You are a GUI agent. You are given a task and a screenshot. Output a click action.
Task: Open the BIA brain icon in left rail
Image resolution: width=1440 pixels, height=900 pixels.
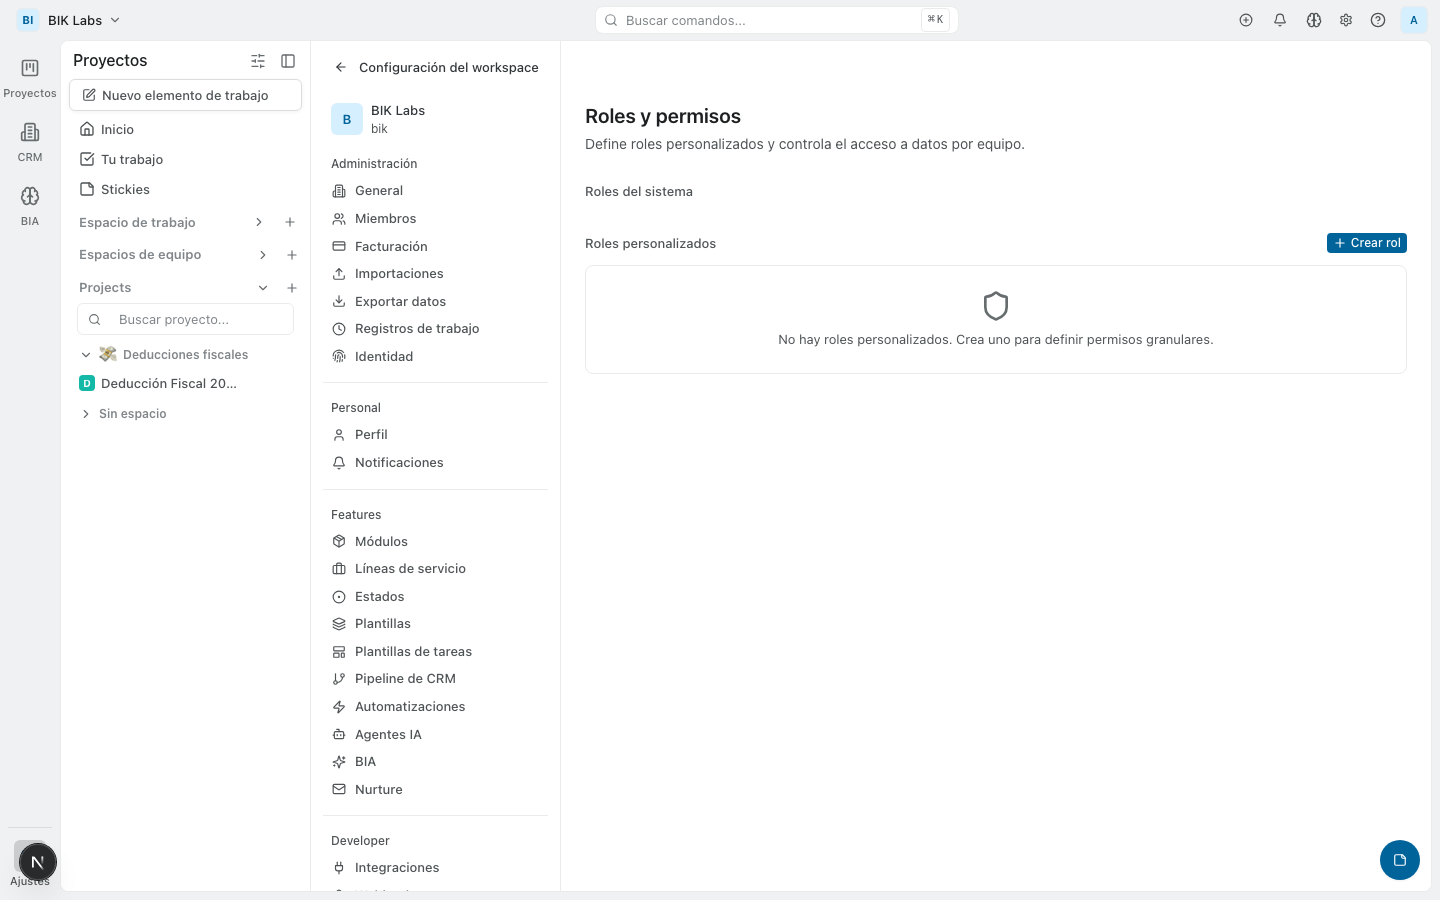coord(30,197)
